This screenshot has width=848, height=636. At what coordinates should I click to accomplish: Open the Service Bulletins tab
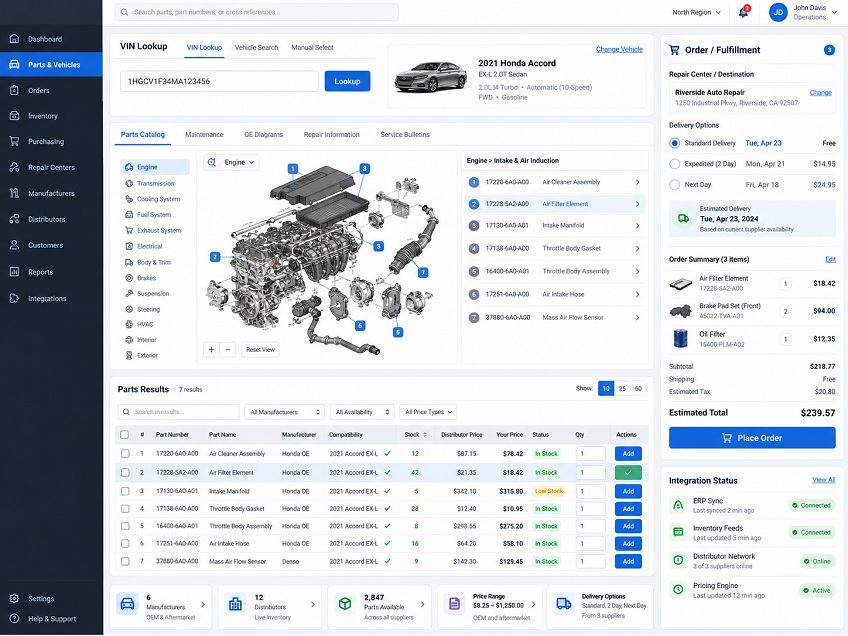[405, 135]
